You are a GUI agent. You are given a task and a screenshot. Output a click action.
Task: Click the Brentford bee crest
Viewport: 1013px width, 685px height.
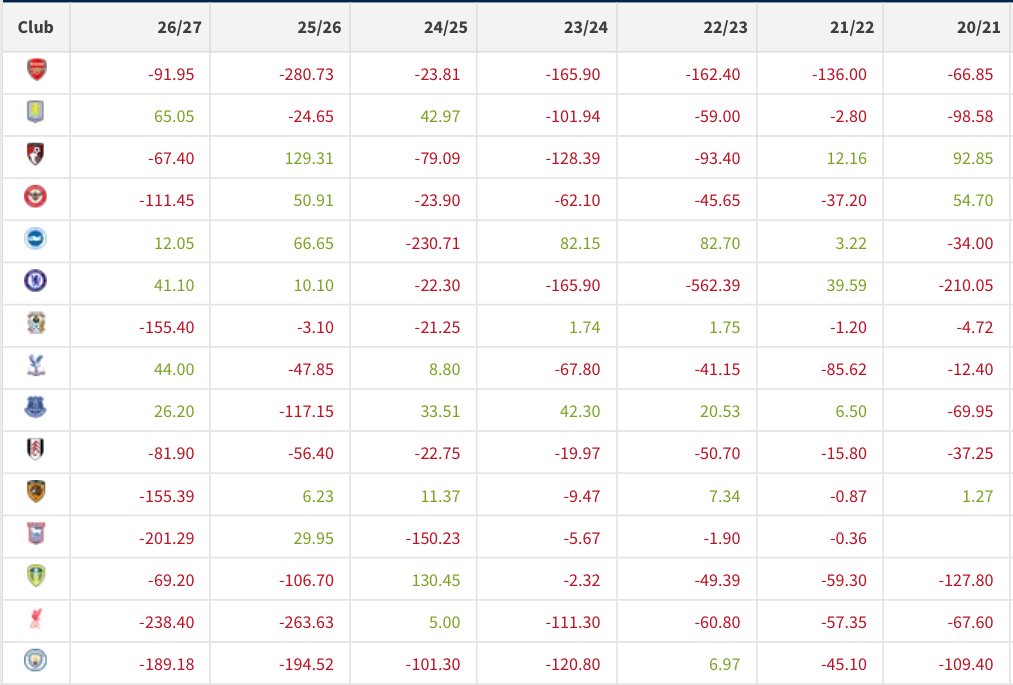coord(36,196)
